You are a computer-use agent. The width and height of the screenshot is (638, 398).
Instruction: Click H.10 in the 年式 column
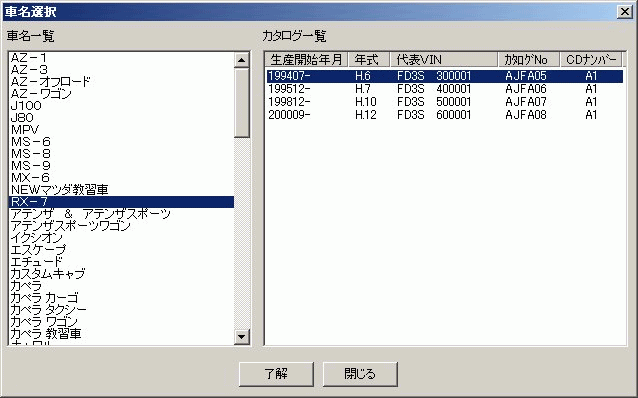[x=365, y=102]
